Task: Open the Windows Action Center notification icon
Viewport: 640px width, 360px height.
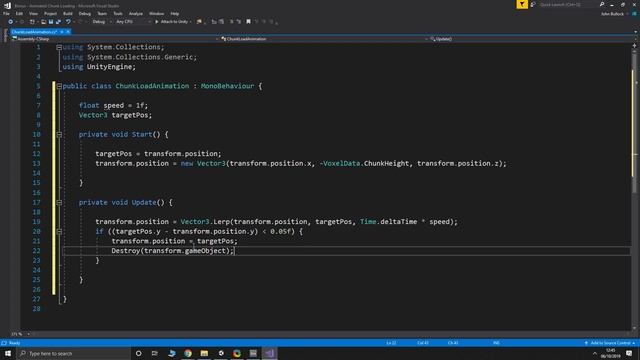Action: click(x=629, y=353)
